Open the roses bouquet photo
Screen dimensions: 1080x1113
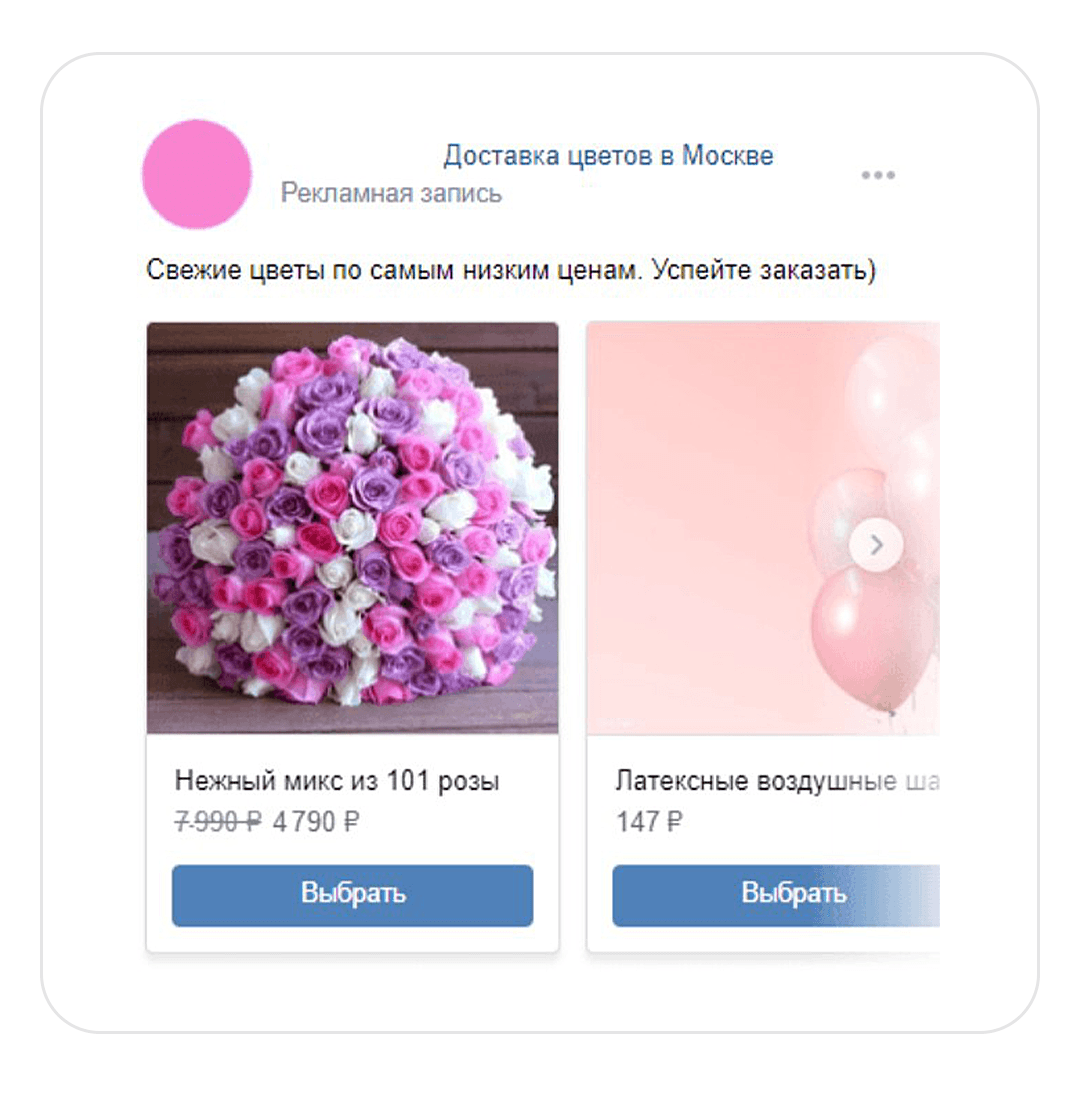(353, 527)
